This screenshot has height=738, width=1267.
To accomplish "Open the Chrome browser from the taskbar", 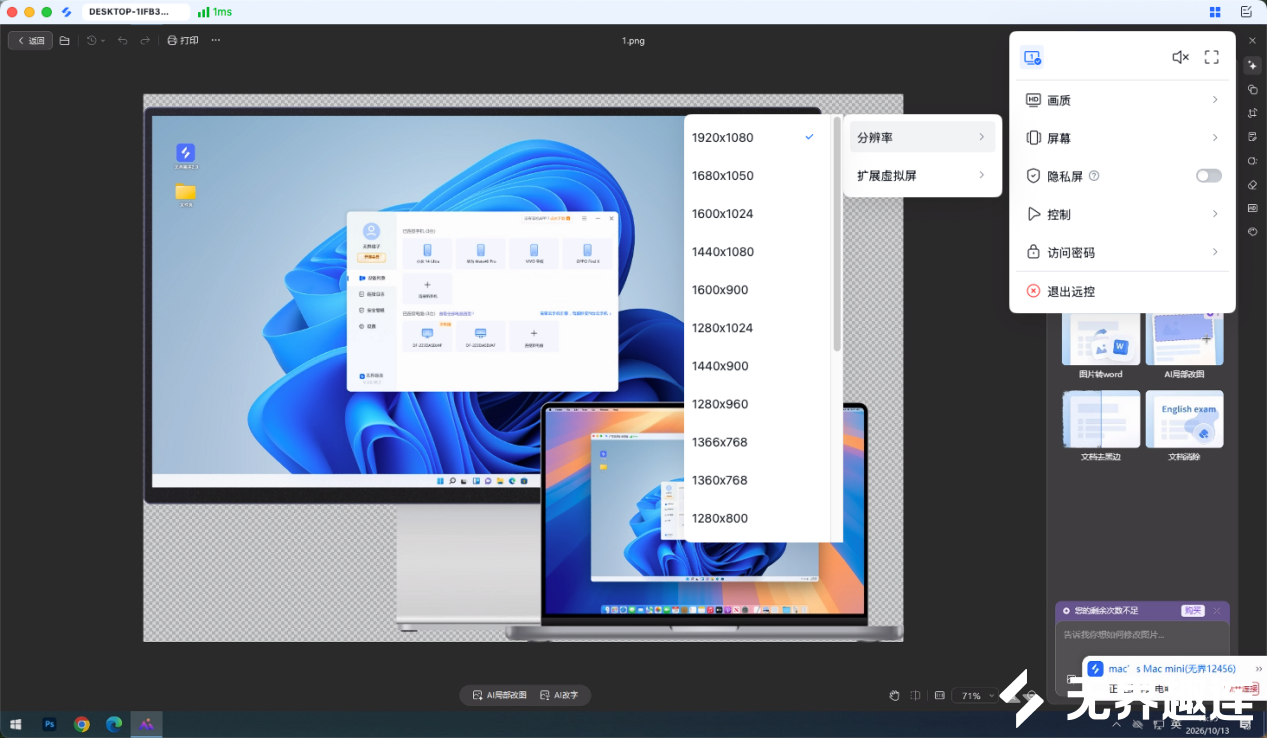I will coord(82,724).
